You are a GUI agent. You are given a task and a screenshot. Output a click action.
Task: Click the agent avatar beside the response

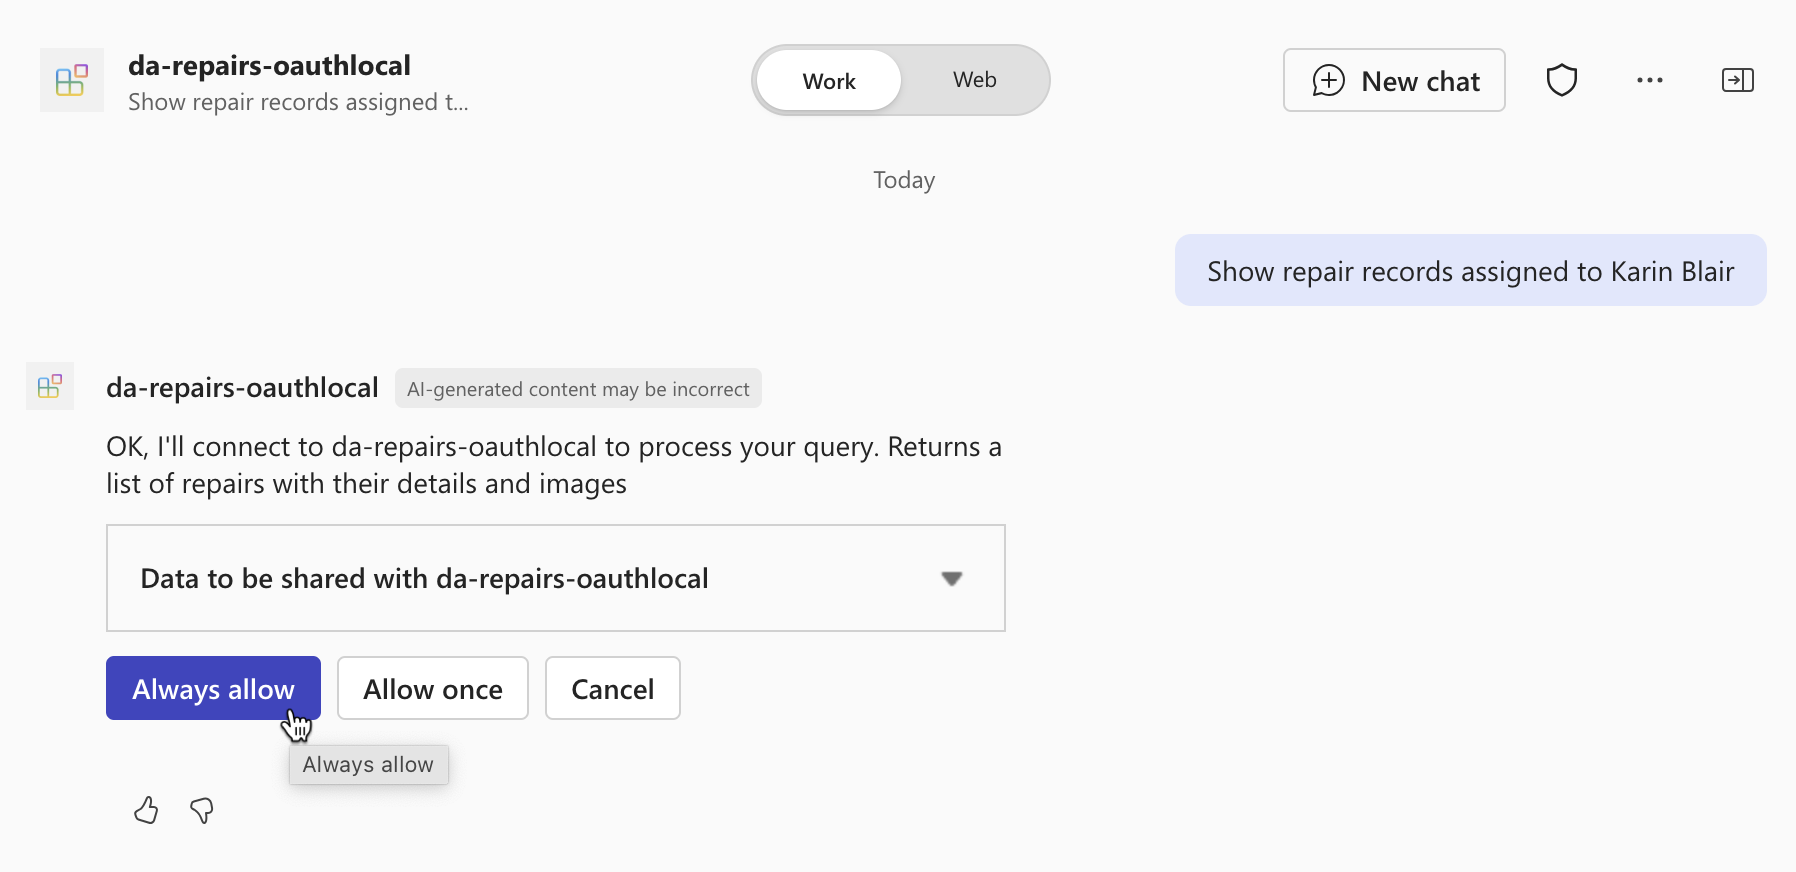(x=50, y=386)
